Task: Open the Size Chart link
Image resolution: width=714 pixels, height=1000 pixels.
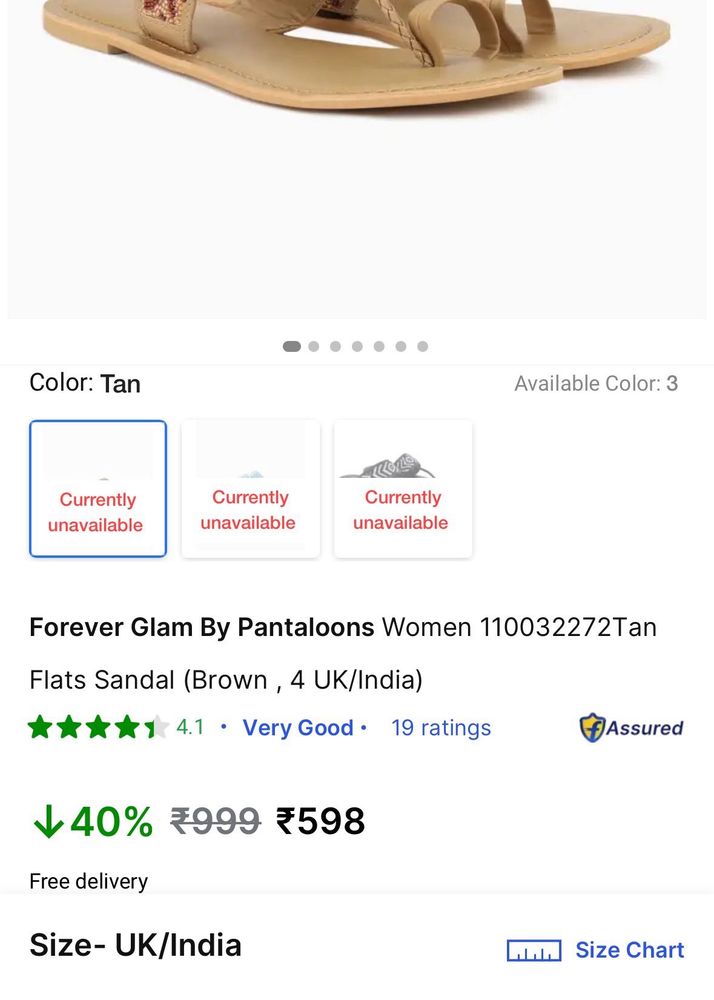Action: pos(629,950)
